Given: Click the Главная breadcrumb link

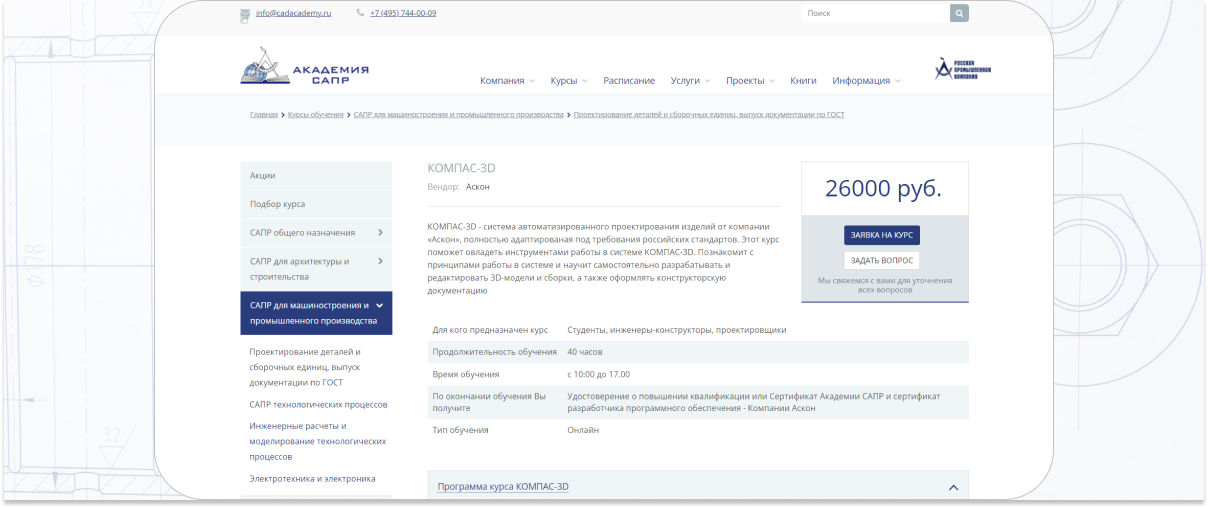Looking at the screenshot, I should pos(264,115).
